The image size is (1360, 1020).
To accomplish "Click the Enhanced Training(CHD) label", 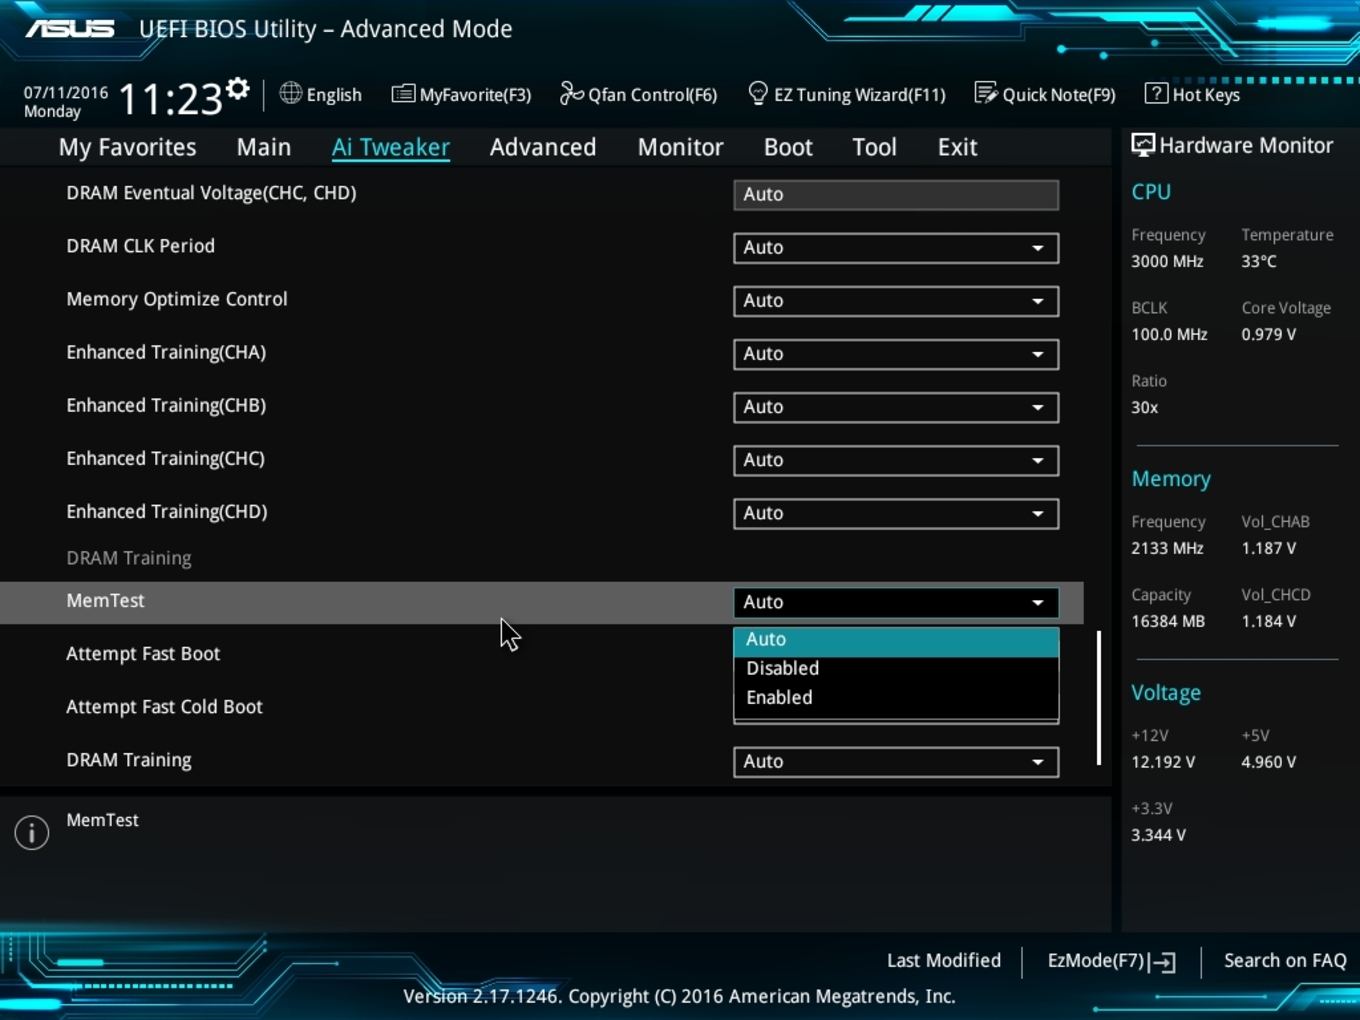I will click(x=167, y=511).
